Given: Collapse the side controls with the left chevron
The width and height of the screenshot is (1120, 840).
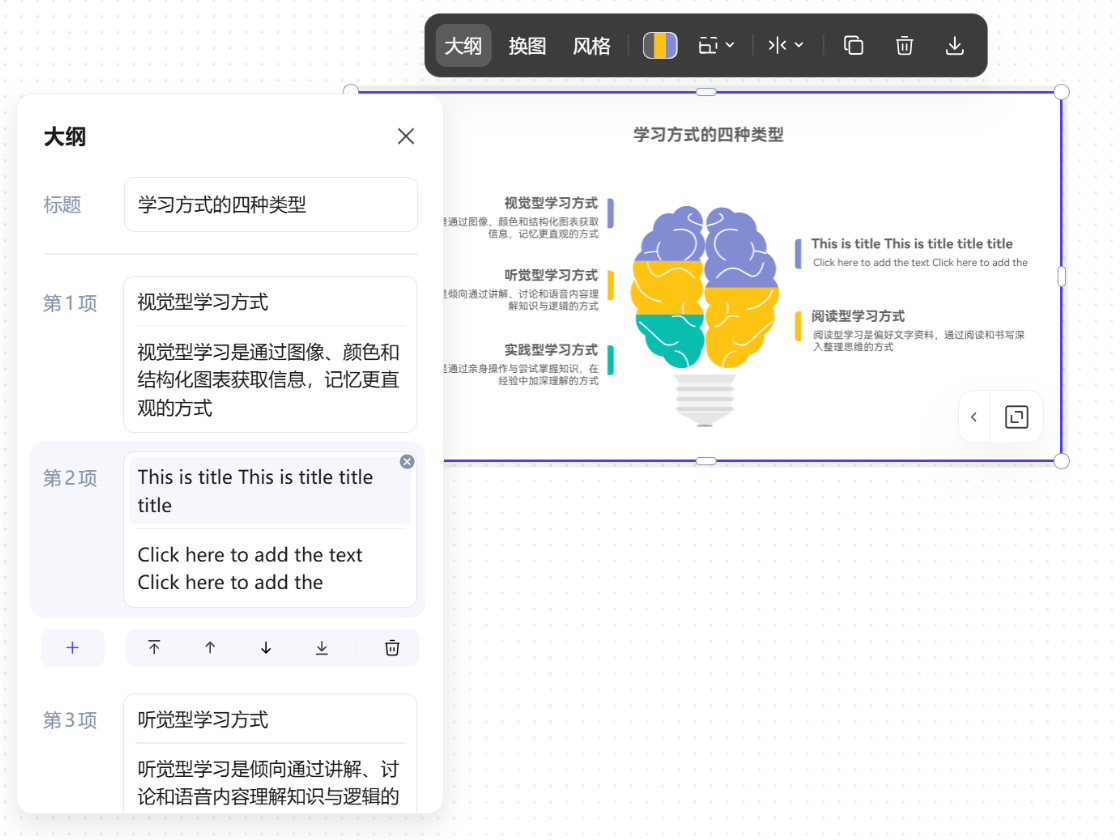Looking at the screenshot, I should click(973, 417).
